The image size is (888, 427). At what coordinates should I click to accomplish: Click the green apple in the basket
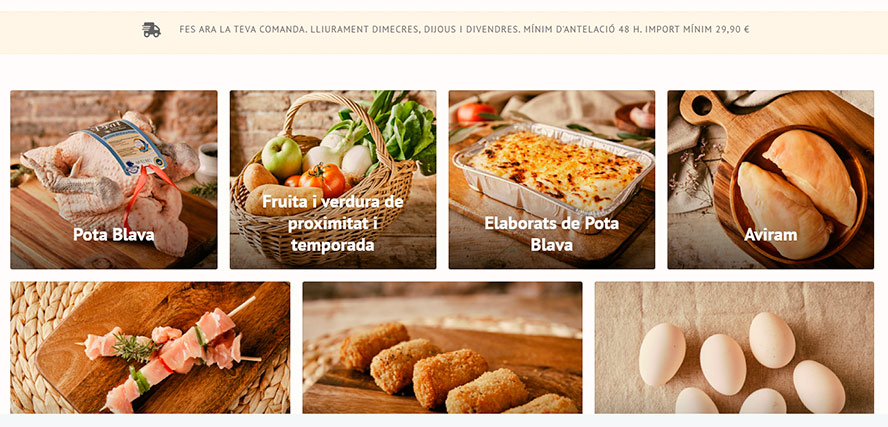coord(281,157)
